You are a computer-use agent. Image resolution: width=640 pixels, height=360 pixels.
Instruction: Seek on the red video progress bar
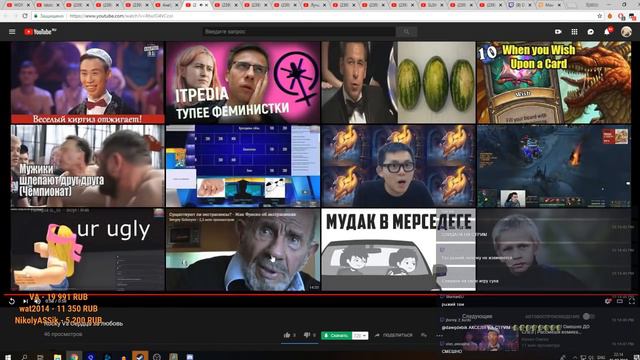320,294
